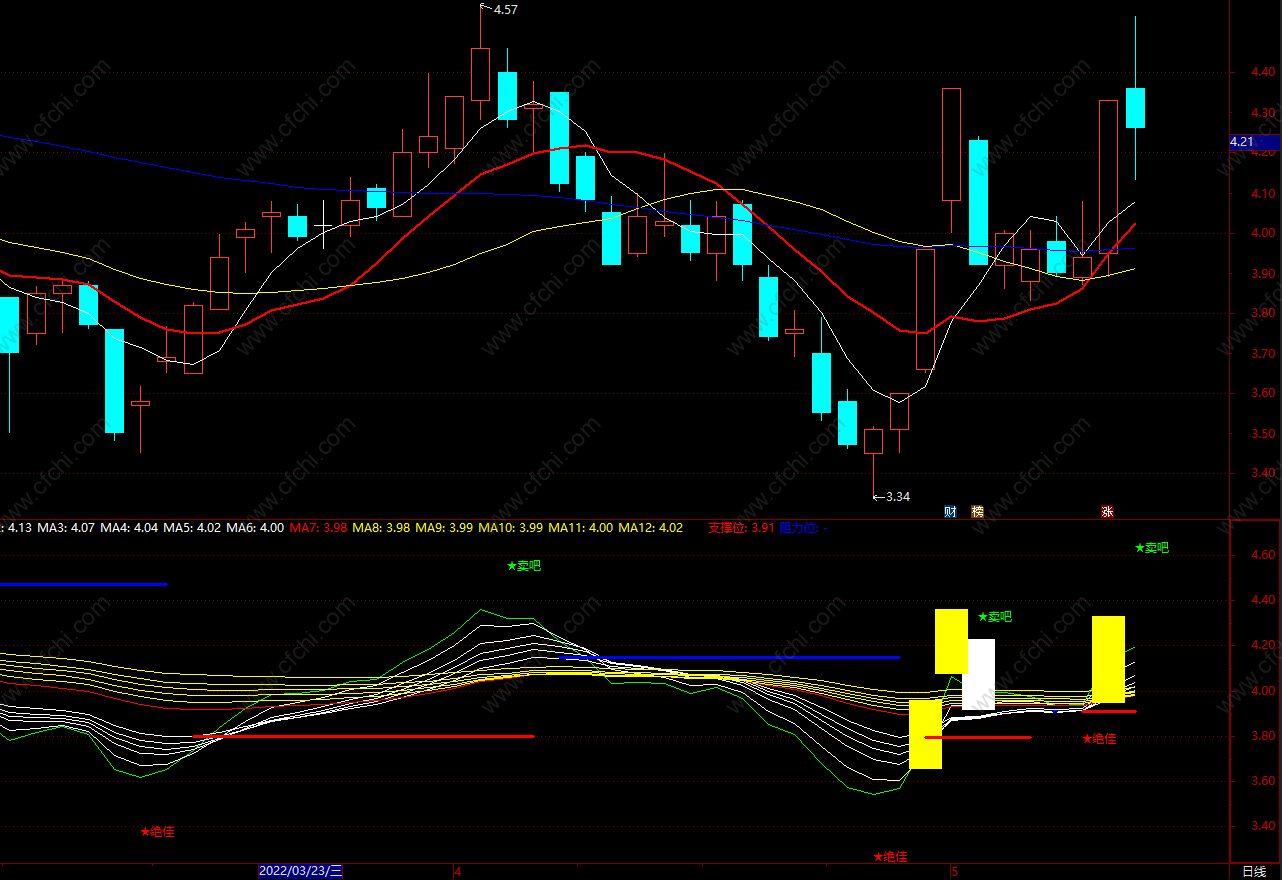Click the MA5: 4.02 indicator value

click(193, 527)
